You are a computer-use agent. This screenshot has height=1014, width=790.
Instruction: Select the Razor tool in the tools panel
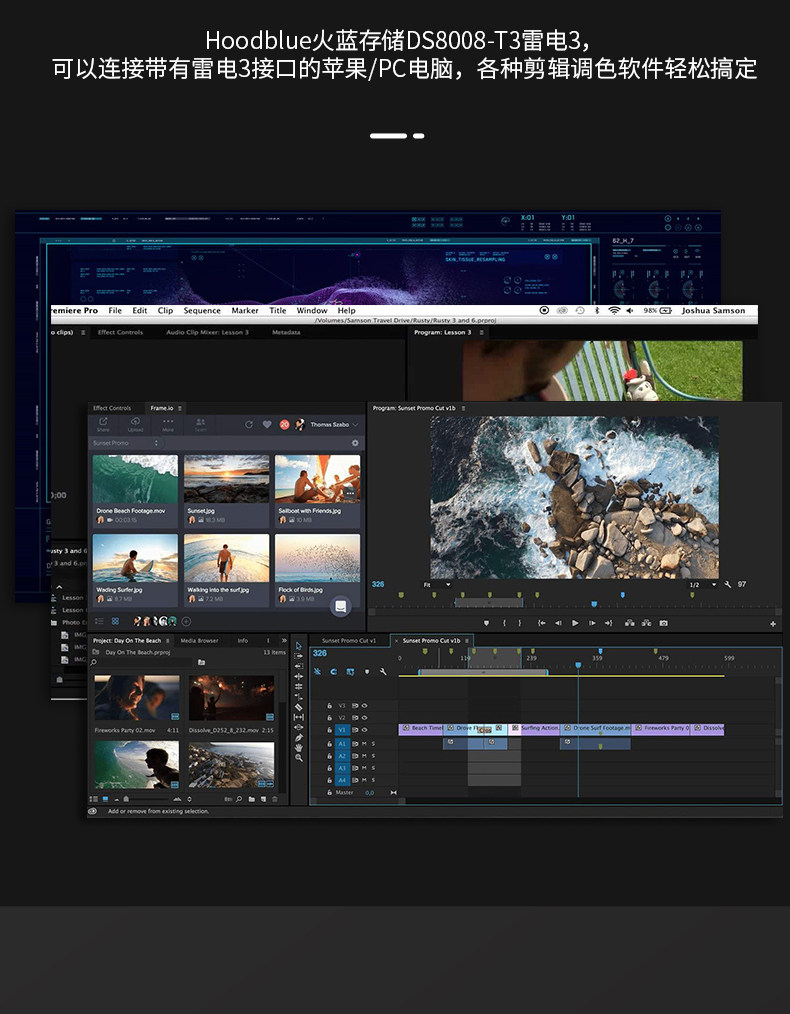pos(298,707)
